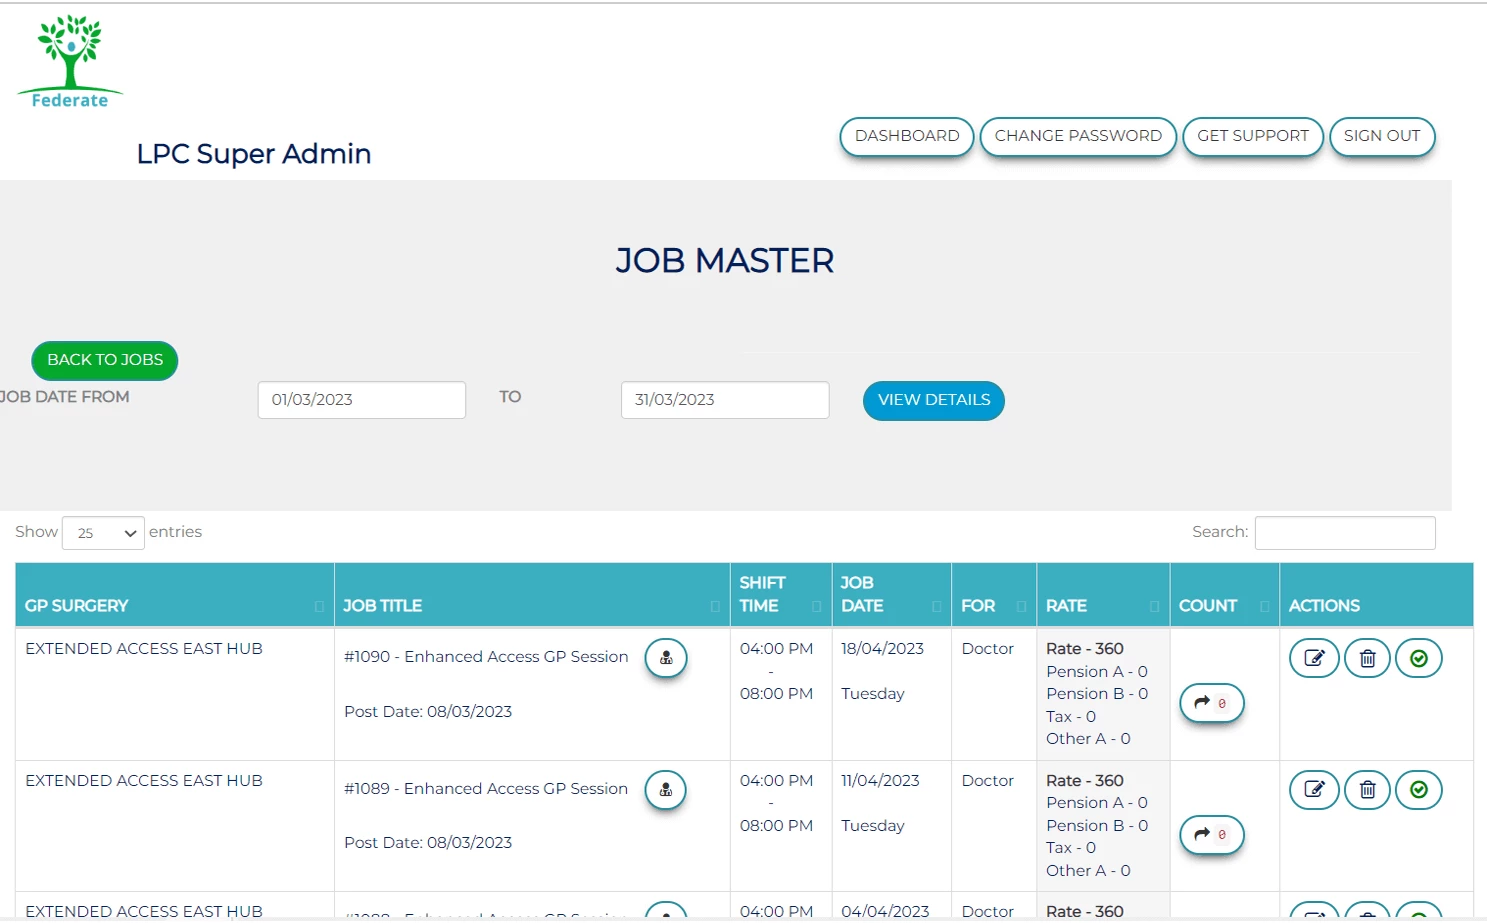Open the DASHBOARD navigation item

coord(906,136)
